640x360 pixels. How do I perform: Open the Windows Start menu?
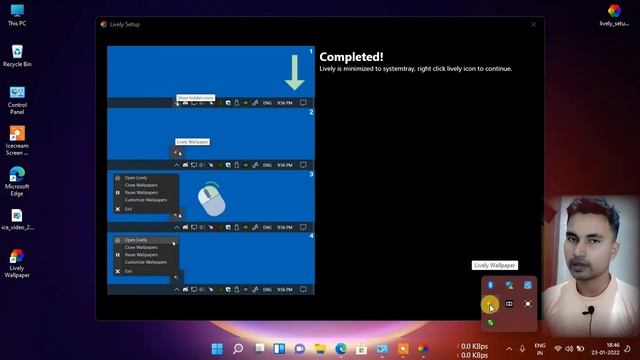pos(217,349)
